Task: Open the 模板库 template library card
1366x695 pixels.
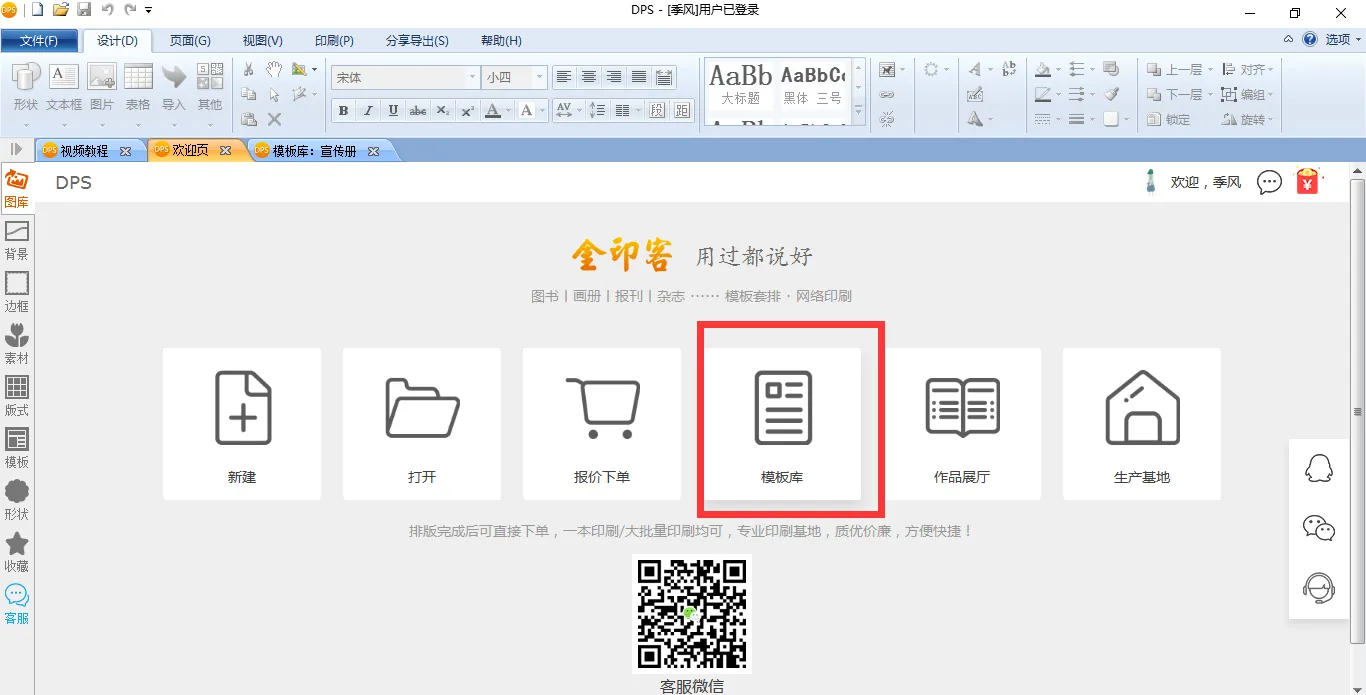Action: coord(782,424)
